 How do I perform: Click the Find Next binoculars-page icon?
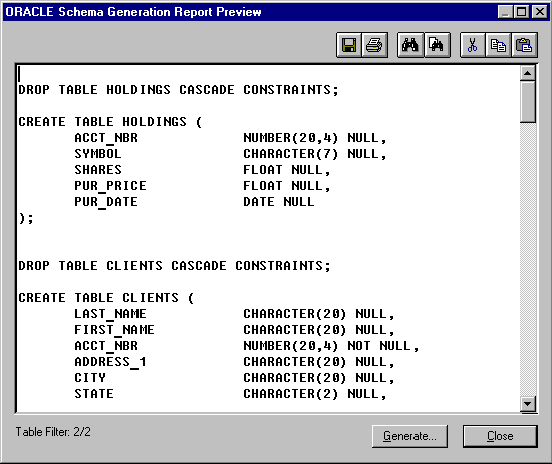(x=437, y=45)
